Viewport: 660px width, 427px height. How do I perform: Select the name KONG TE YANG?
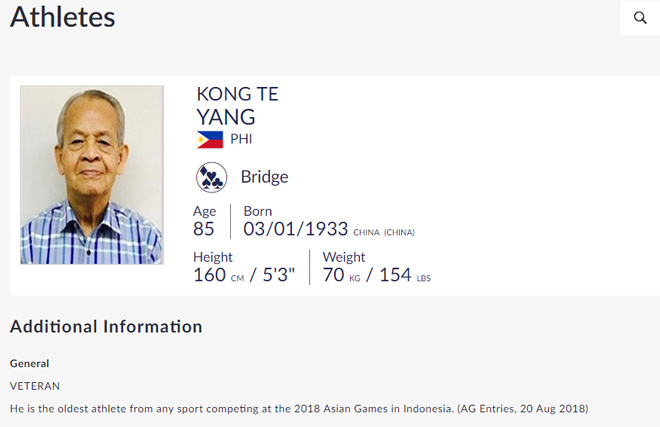point(237,105)
